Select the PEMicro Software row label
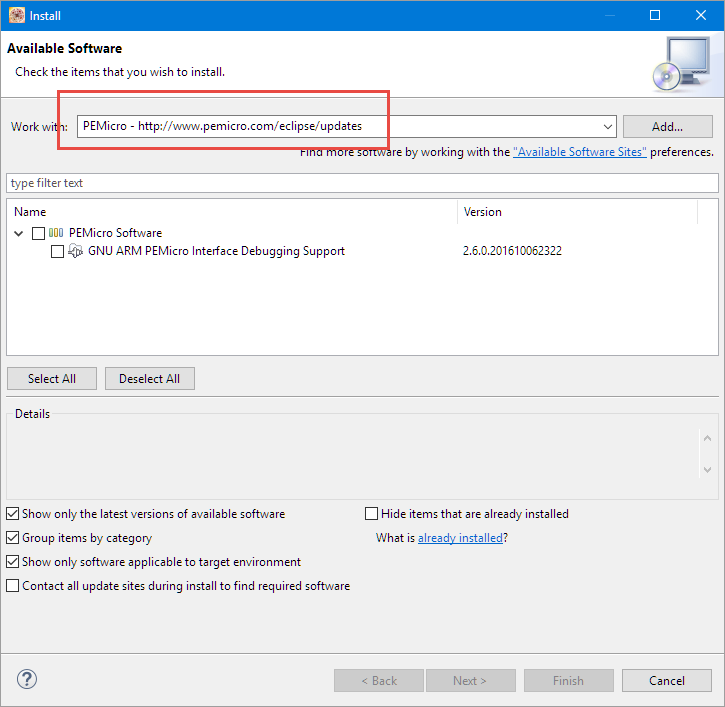Image resolution: width=725 pixels, height=707 pixels. (116, 233)
